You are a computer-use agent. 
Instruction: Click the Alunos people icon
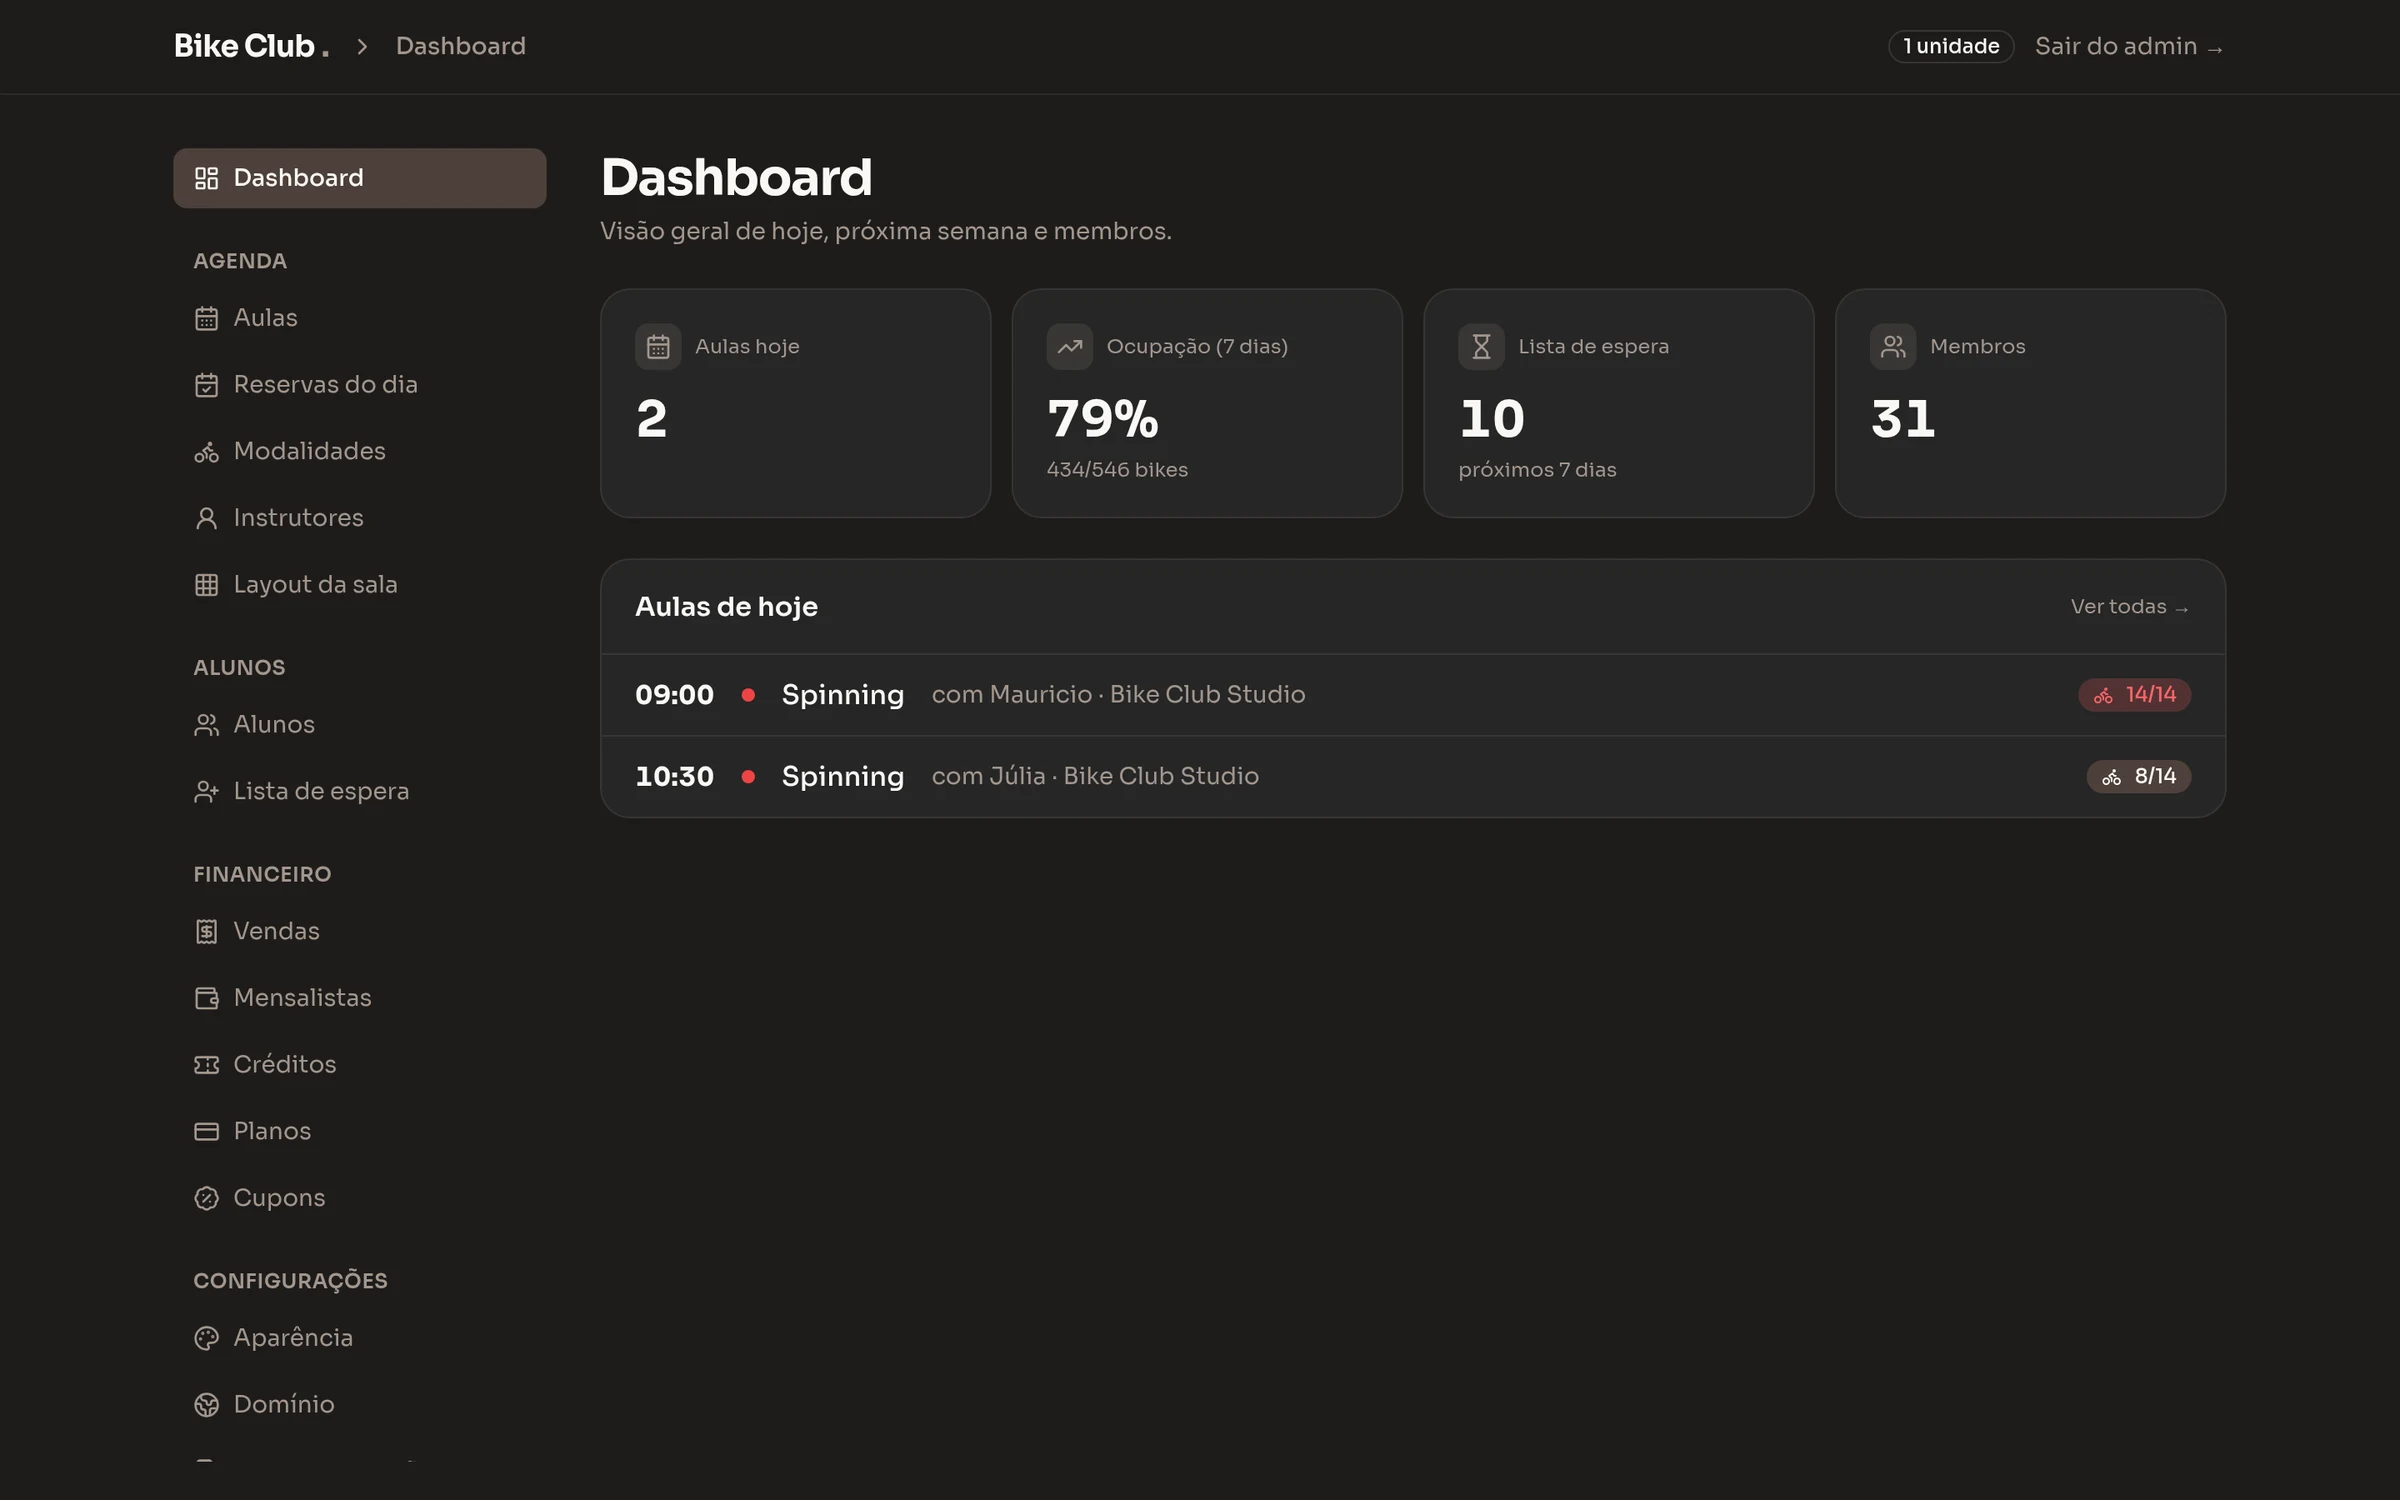pos(206,725)
